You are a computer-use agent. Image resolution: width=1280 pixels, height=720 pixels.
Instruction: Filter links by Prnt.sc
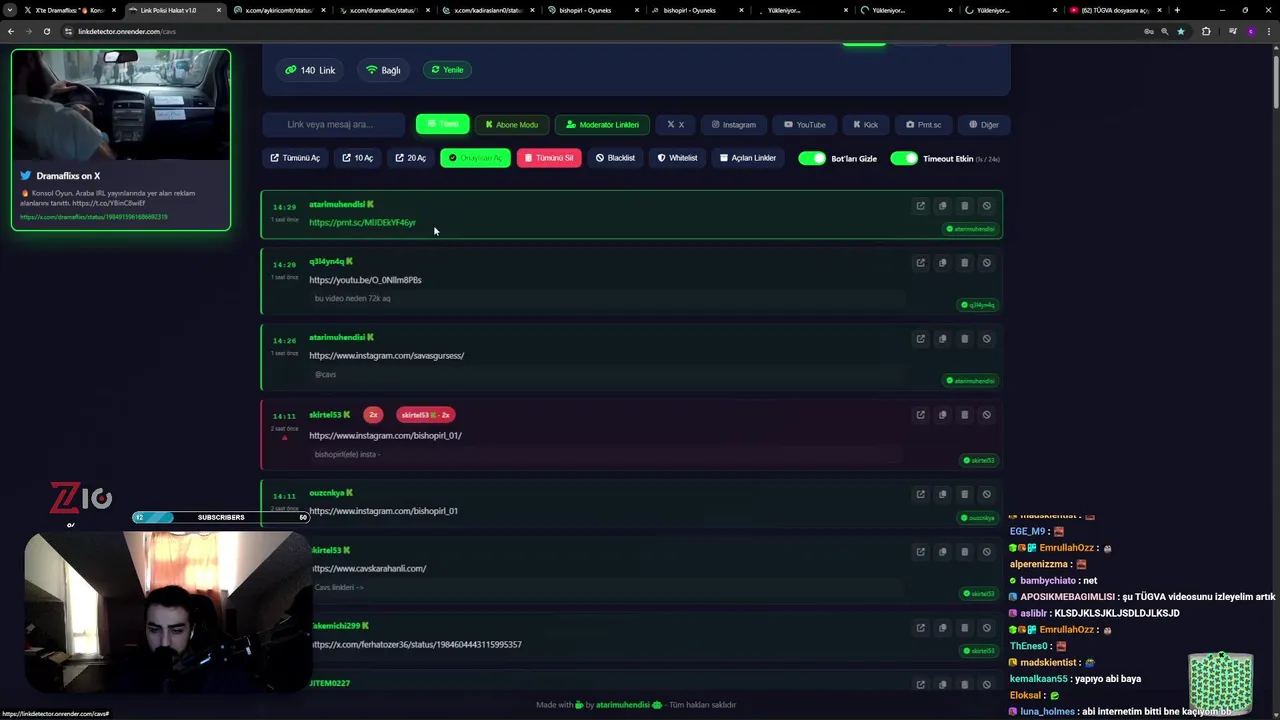(x=923, y=125)
